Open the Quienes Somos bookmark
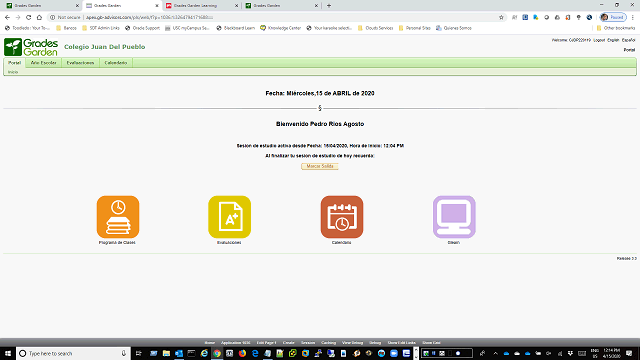 pyautogui.click(x=453, y=28)
